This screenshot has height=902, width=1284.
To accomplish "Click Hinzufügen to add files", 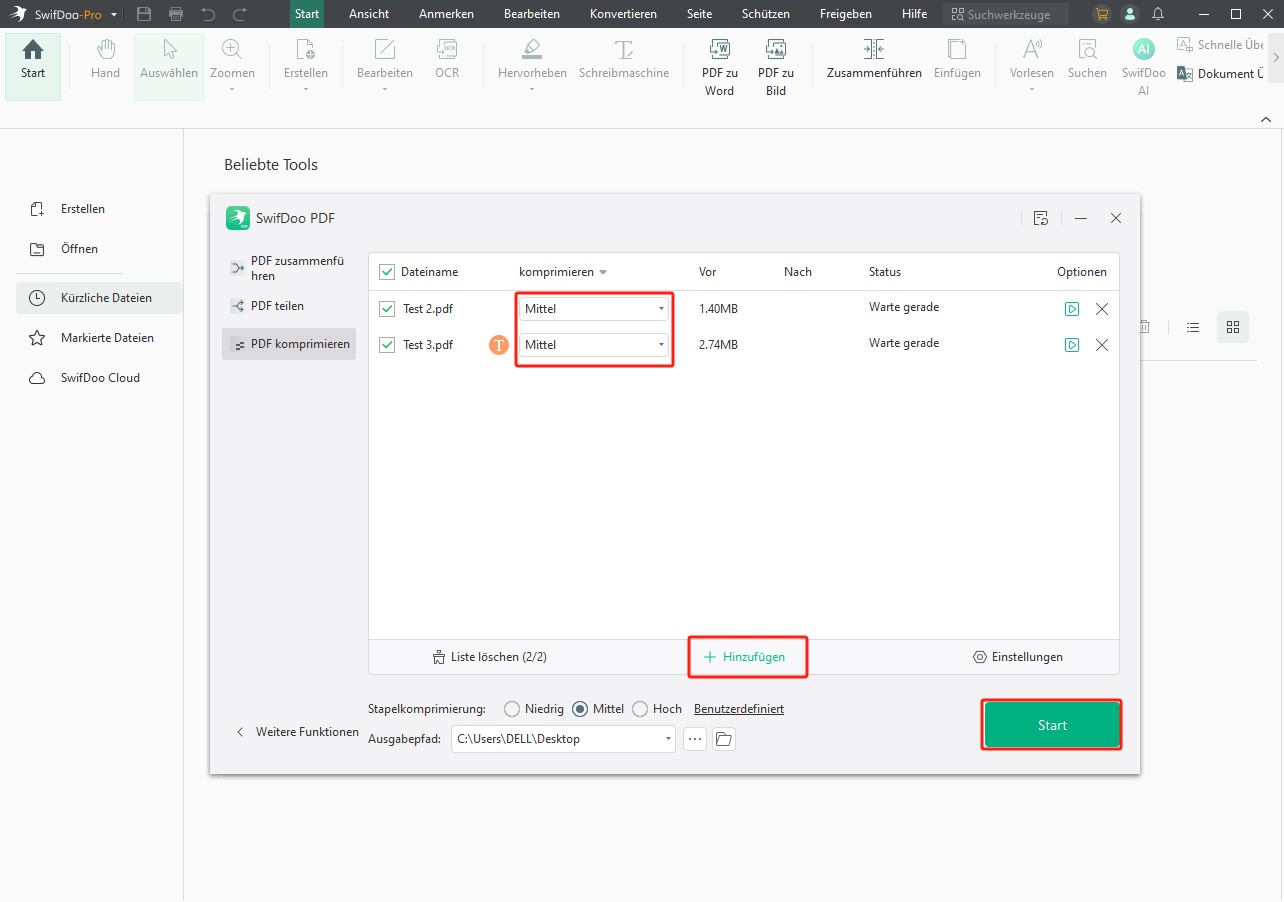I will [x=744, y=657].
